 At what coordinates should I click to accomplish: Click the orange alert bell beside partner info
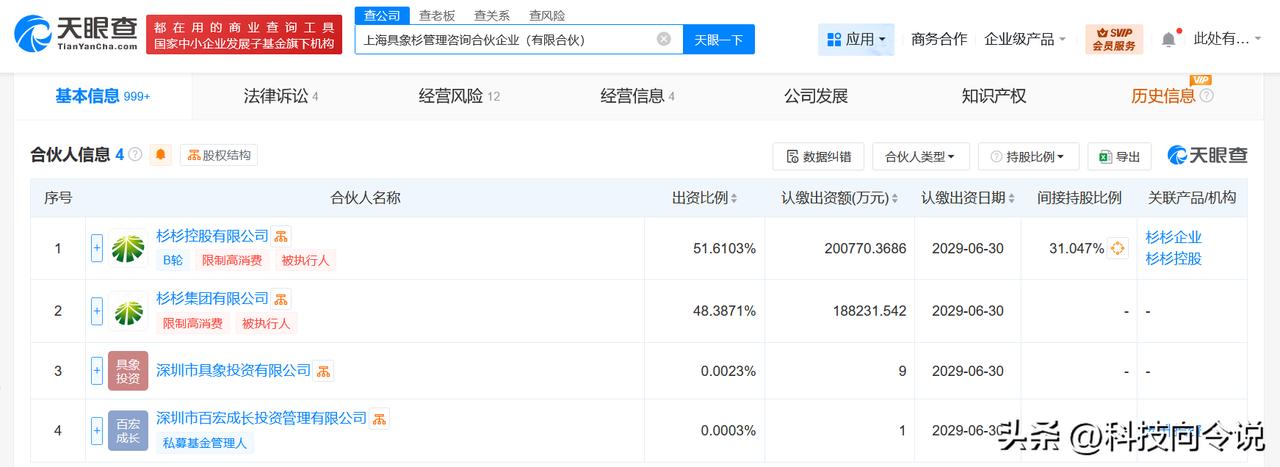(x=161, y=155)
